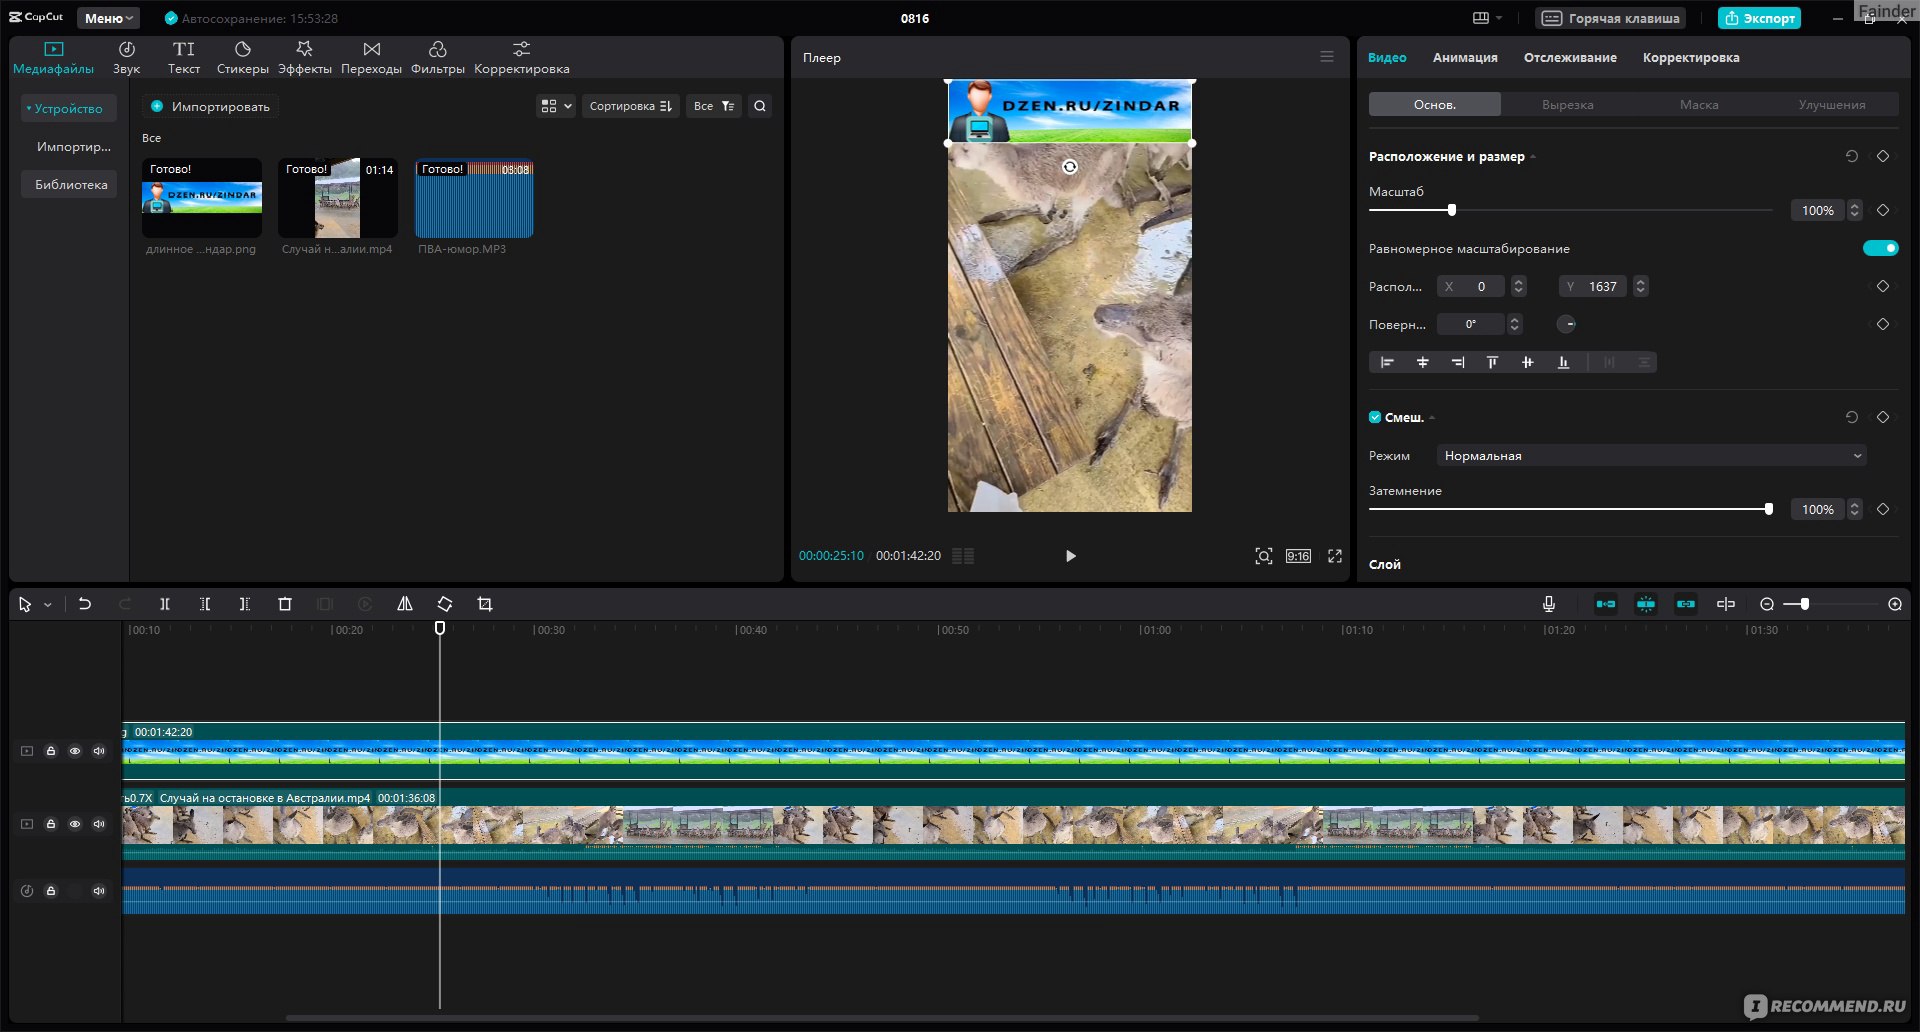Screen dimensions: 1920x1032
Task: Open the Стикеры panel
Action: [x=243, y=58]
